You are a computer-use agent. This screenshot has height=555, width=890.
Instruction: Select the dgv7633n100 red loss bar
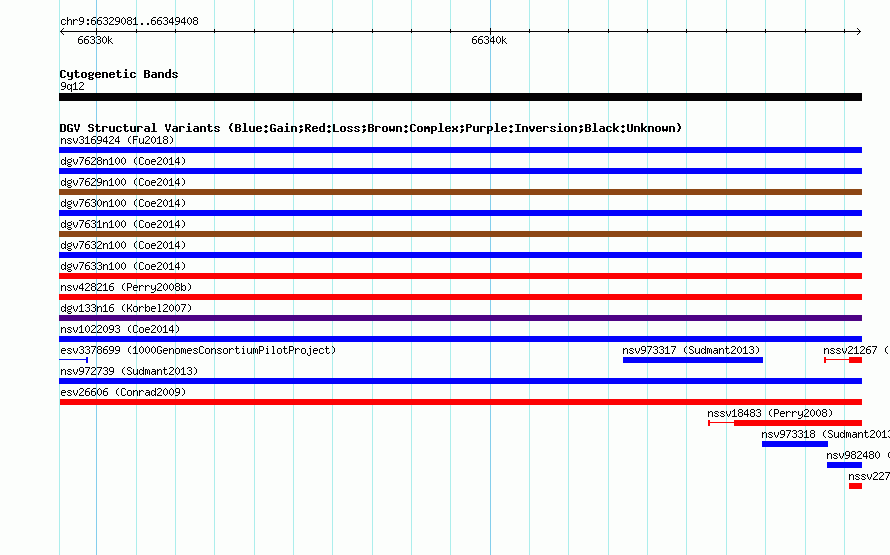pyautogui.click(x=460, y=276)
